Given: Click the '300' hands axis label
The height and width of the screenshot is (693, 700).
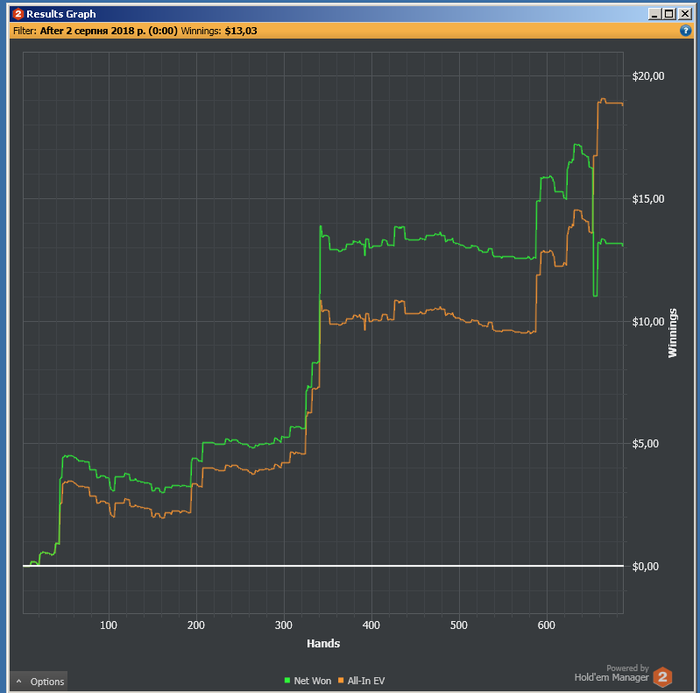Looking at the screenshot, I should coord(283,625).
